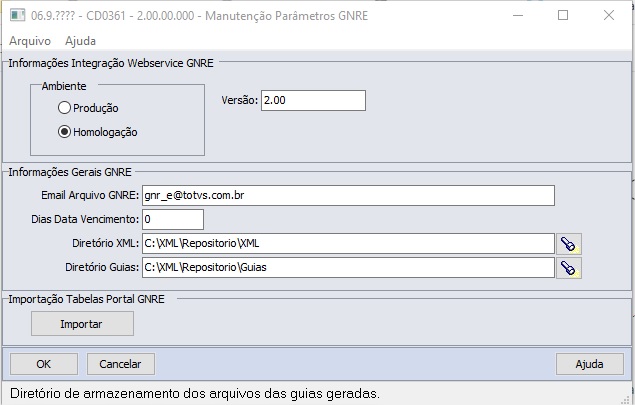Click the 'Versão:' label

click(240, 100)
